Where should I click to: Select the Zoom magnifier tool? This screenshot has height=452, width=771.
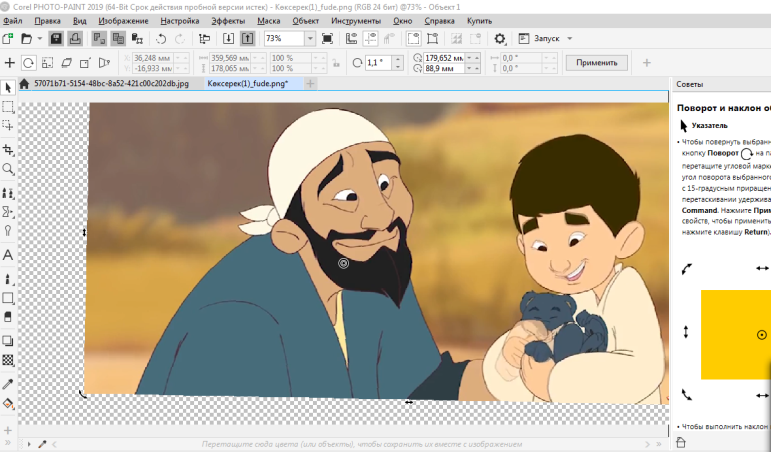(8, 169)
